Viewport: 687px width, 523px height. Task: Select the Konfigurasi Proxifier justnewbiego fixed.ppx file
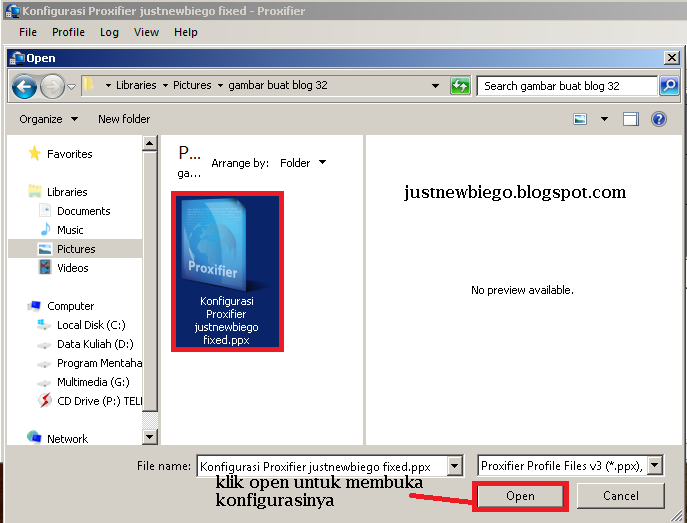[x=227, y=271]
